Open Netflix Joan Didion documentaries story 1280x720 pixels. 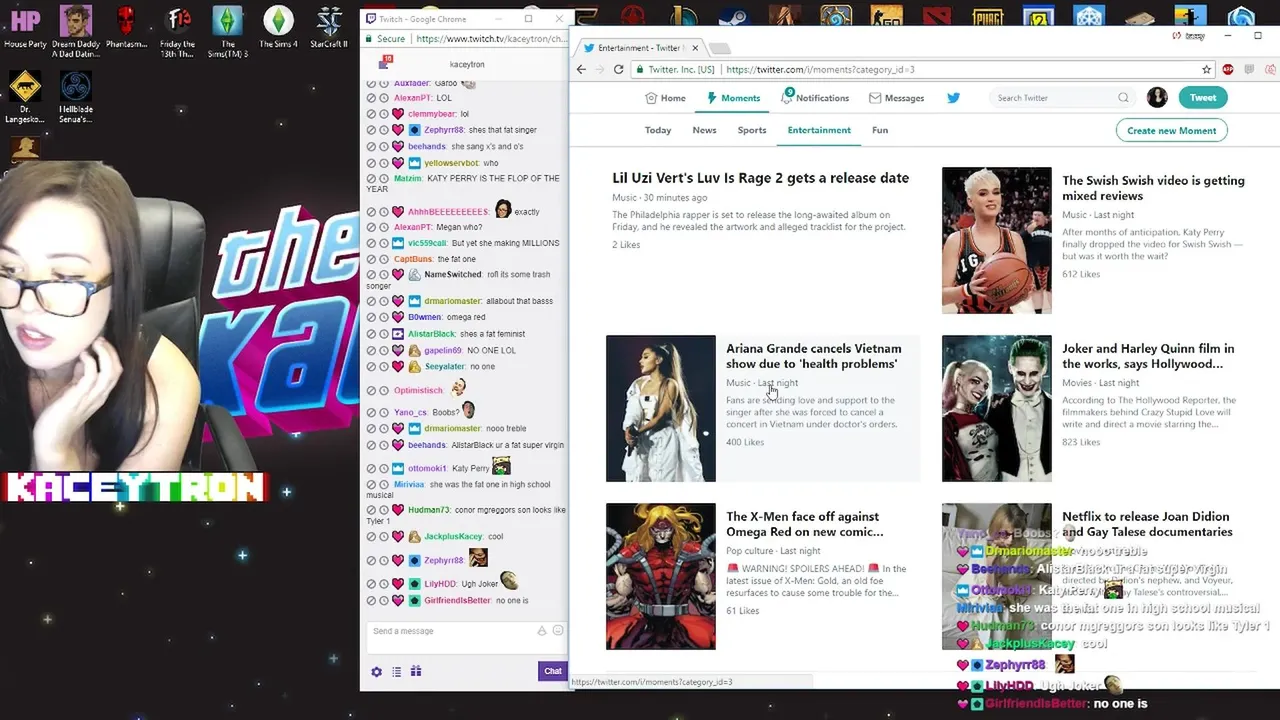[x=1147, y=524]
